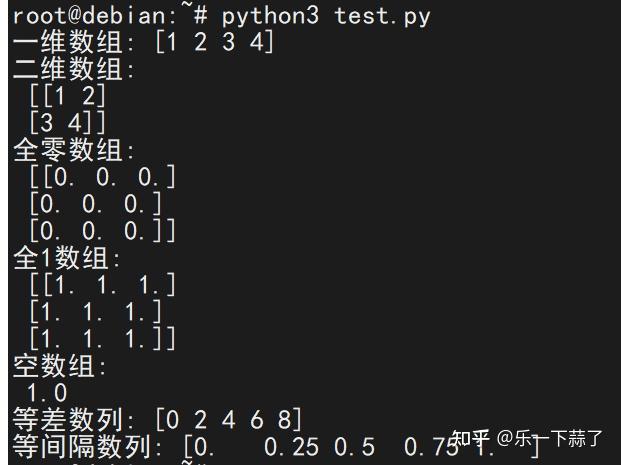Click the [[1 2] matrix row
Screen dimensions: 621x465
(x=68, y=96)
